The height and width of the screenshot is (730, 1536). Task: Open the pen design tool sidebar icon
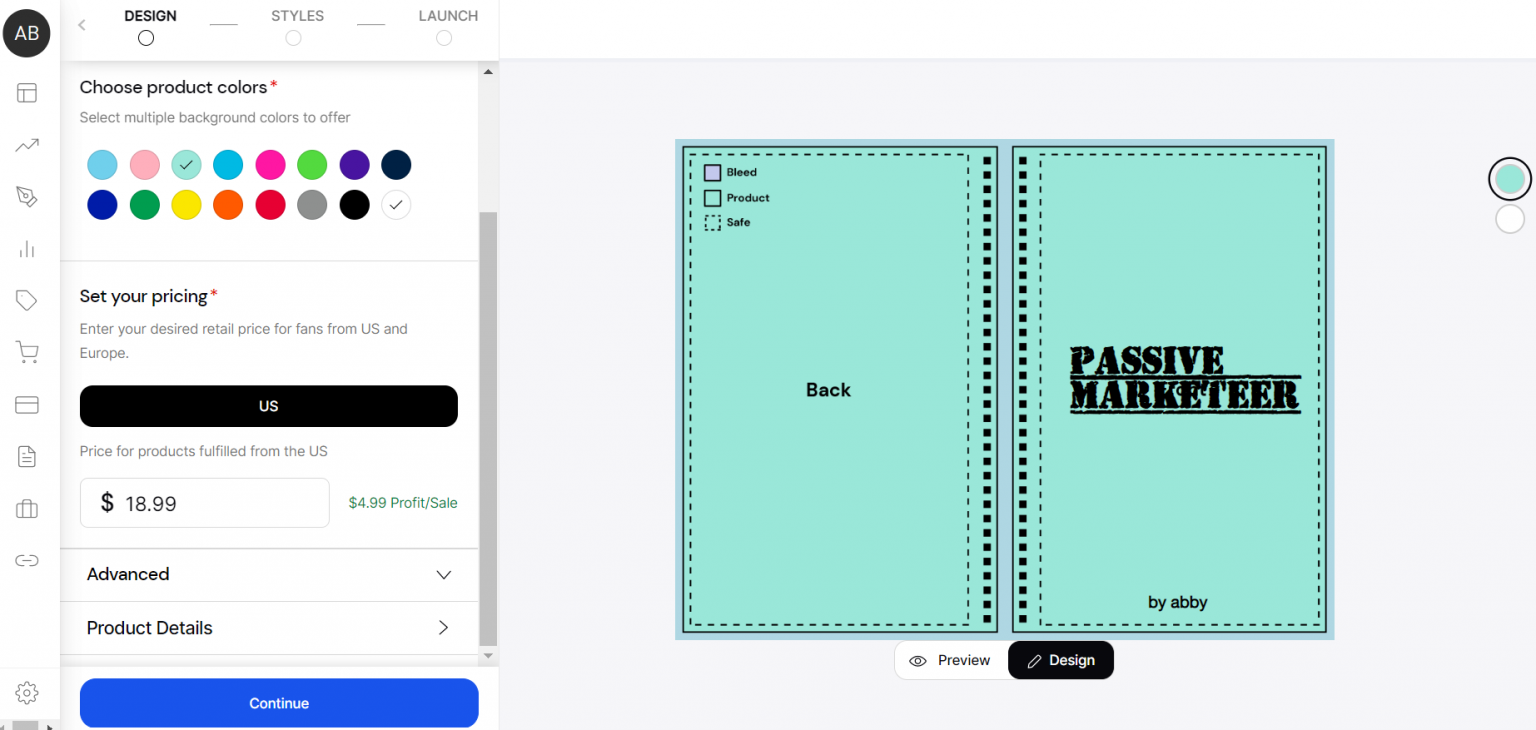pos(27,196)
